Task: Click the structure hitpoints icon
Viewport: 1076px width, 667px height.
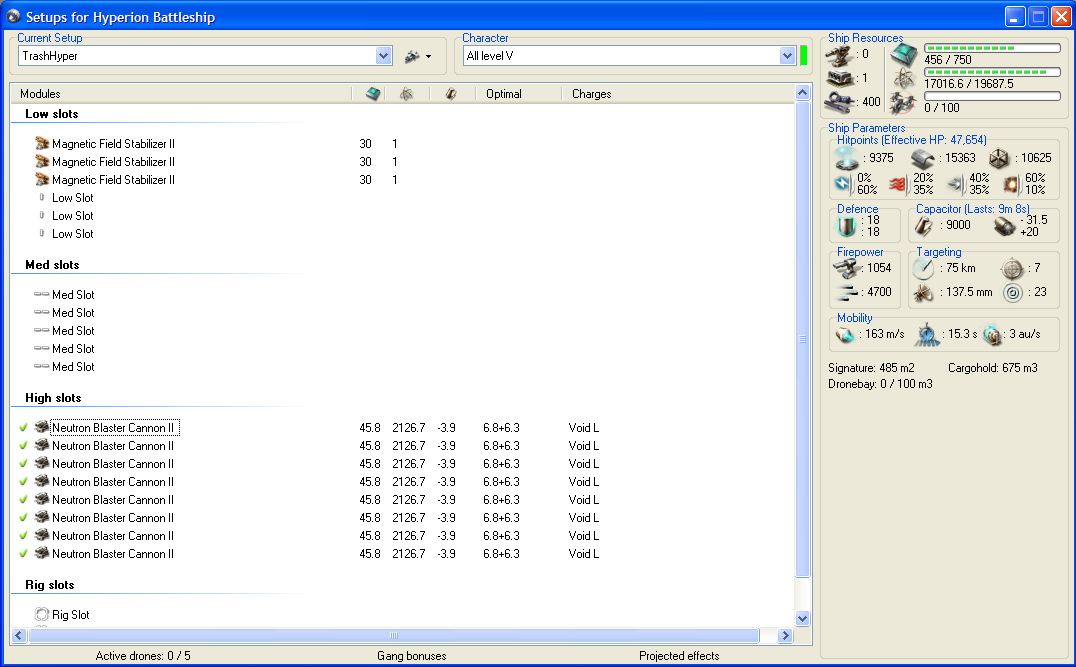Action: [x=999, y=159]
